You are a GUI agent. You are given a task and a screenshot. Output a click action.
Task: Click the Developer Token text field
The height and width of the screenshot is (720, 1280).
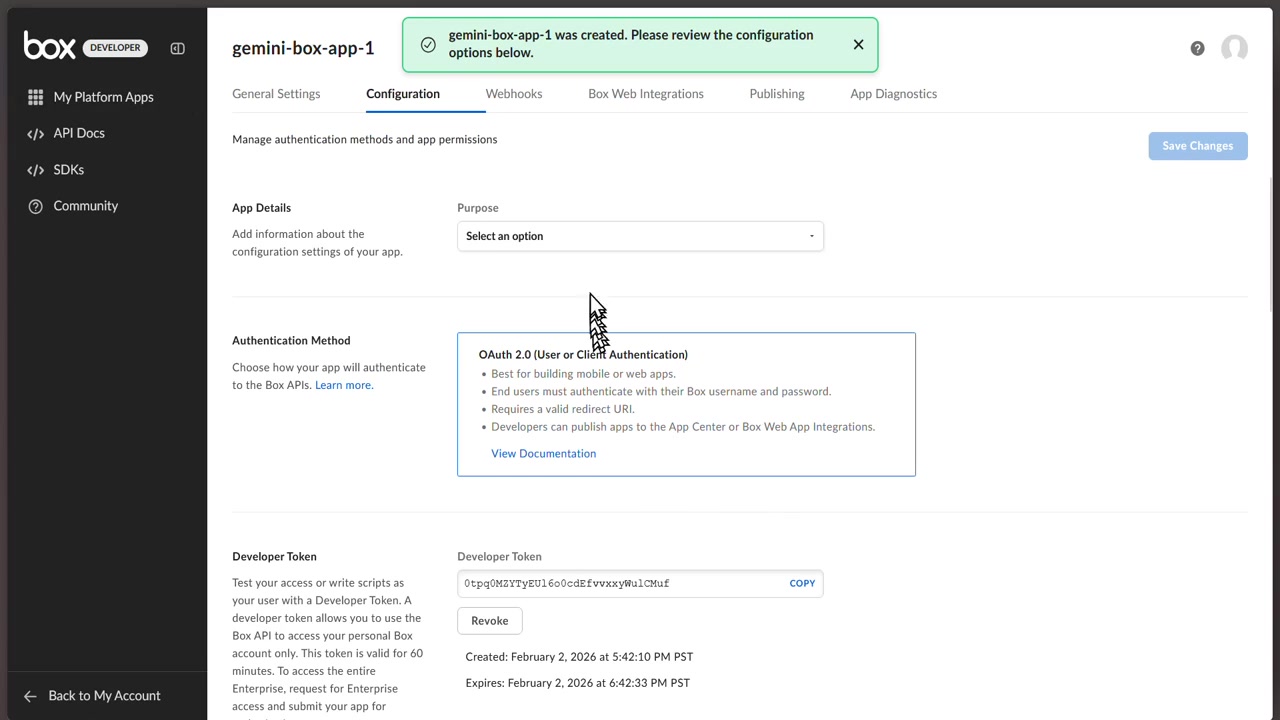tap(620, 583)
